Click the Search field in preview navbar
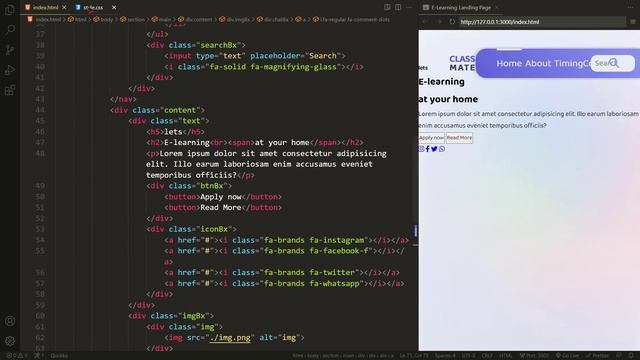 point(612,63)
